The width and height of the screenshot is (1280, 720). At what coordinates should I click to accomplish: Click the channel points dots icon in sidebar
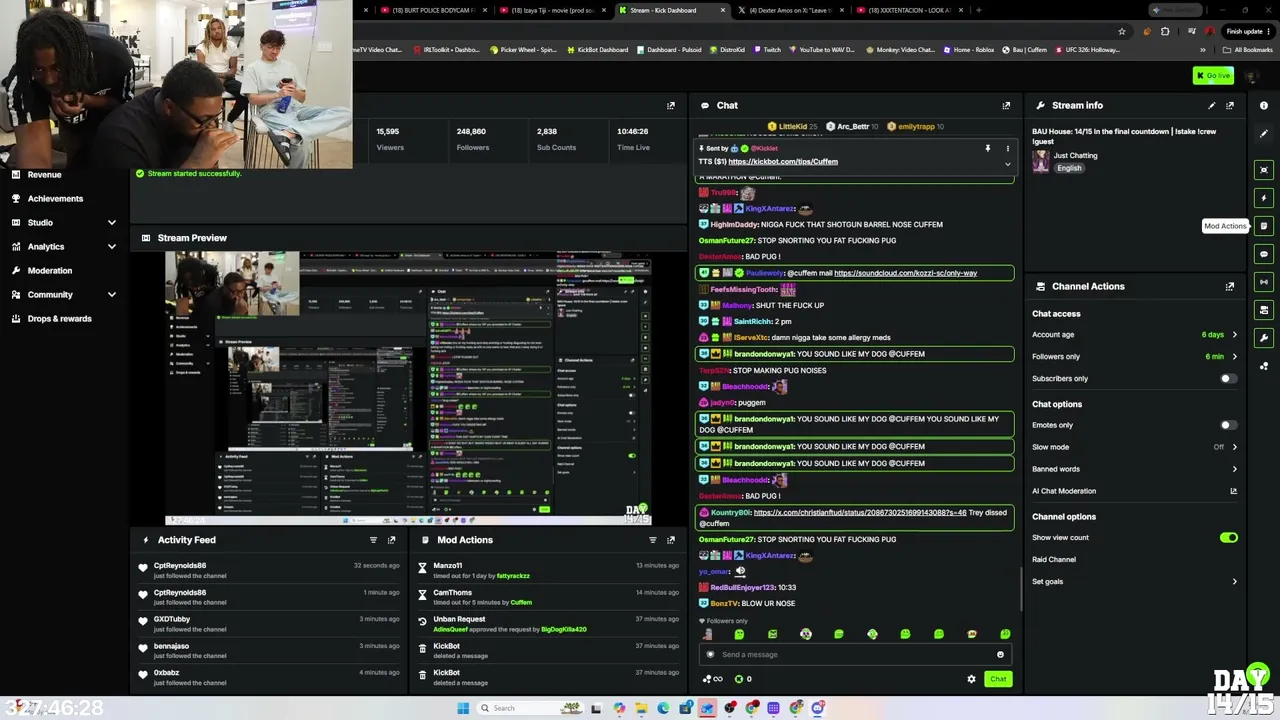tap(1264, 366)
